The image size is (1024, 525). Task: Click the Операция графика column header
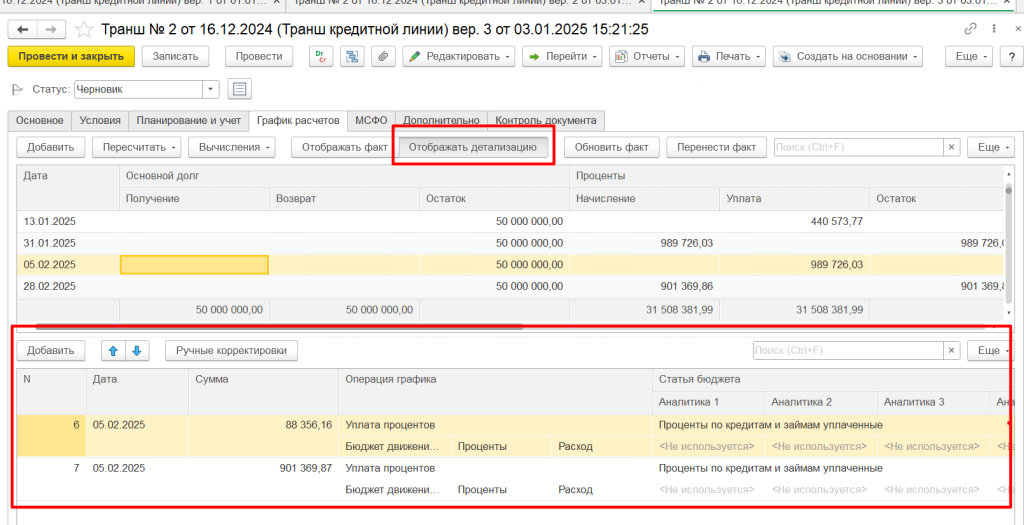[495, 390]
